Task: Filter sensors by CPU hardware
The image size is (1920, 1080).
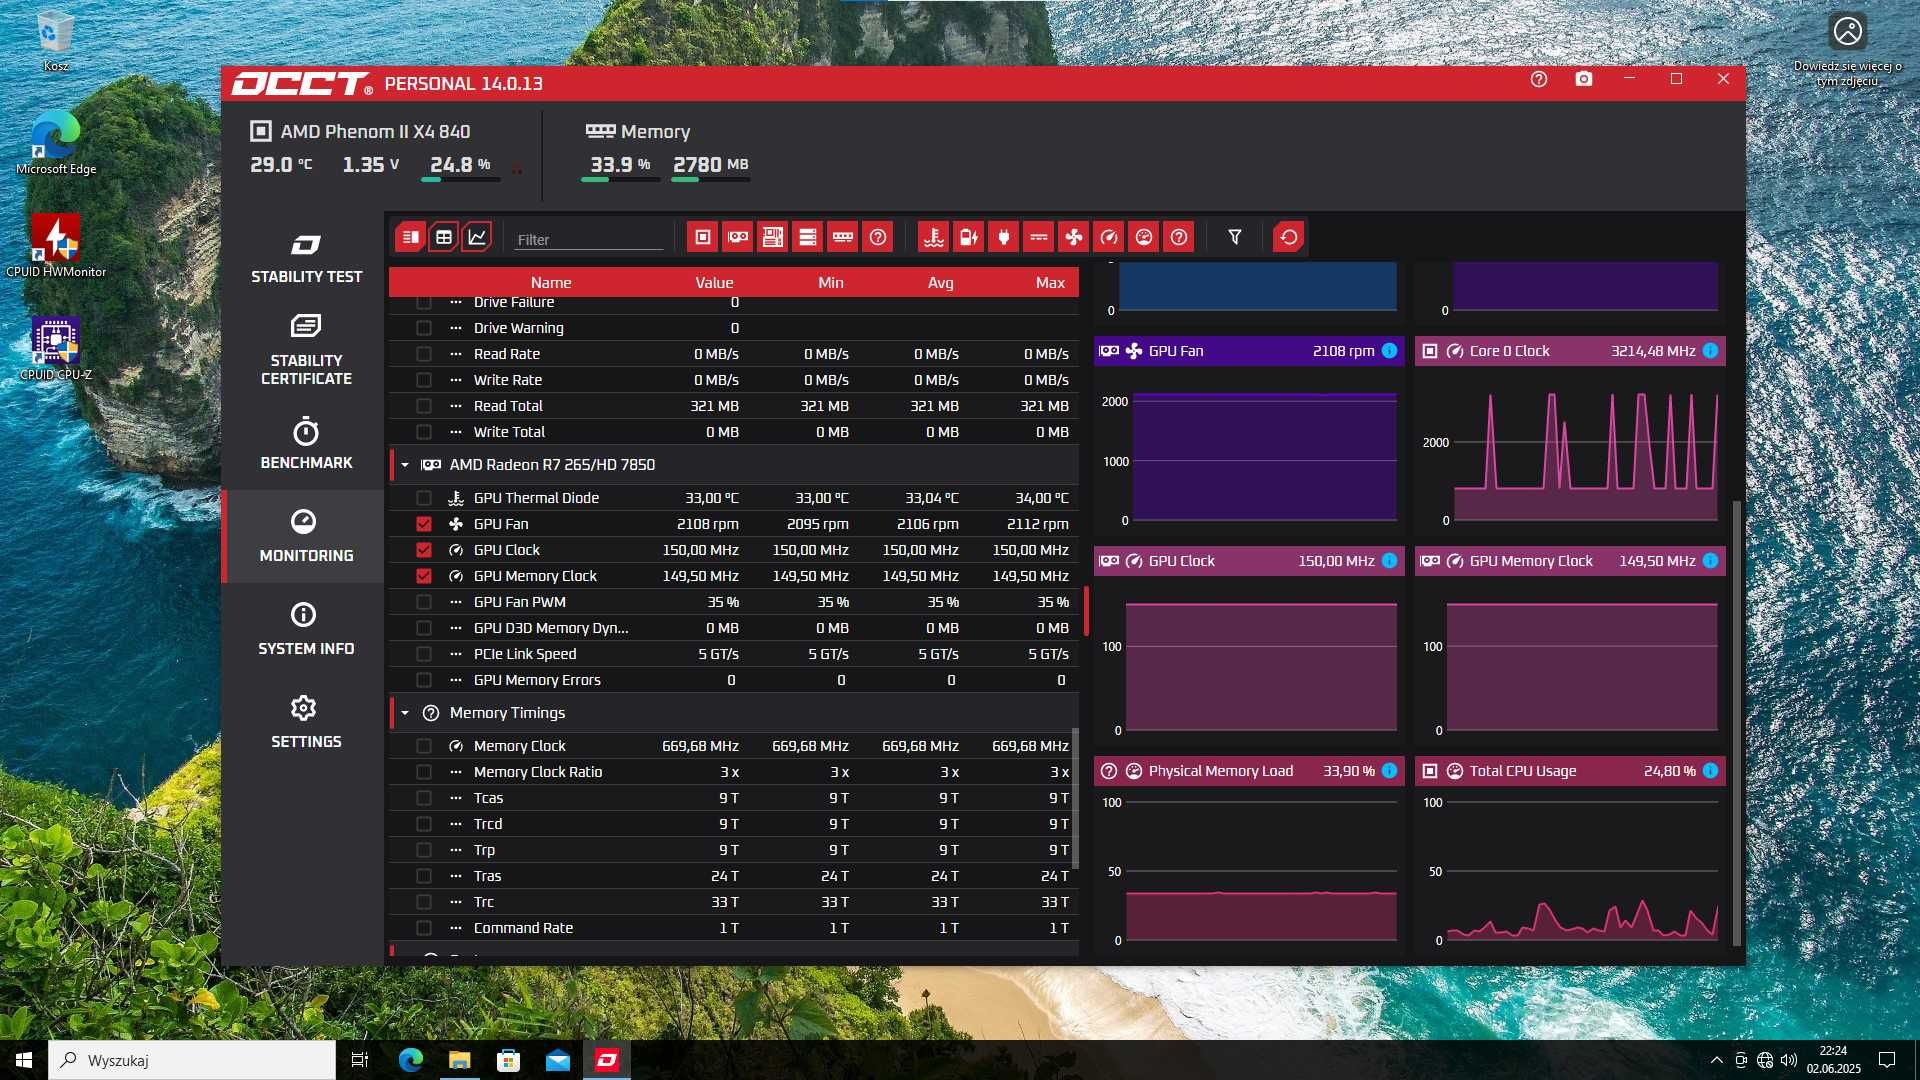Action: point(703,237)
